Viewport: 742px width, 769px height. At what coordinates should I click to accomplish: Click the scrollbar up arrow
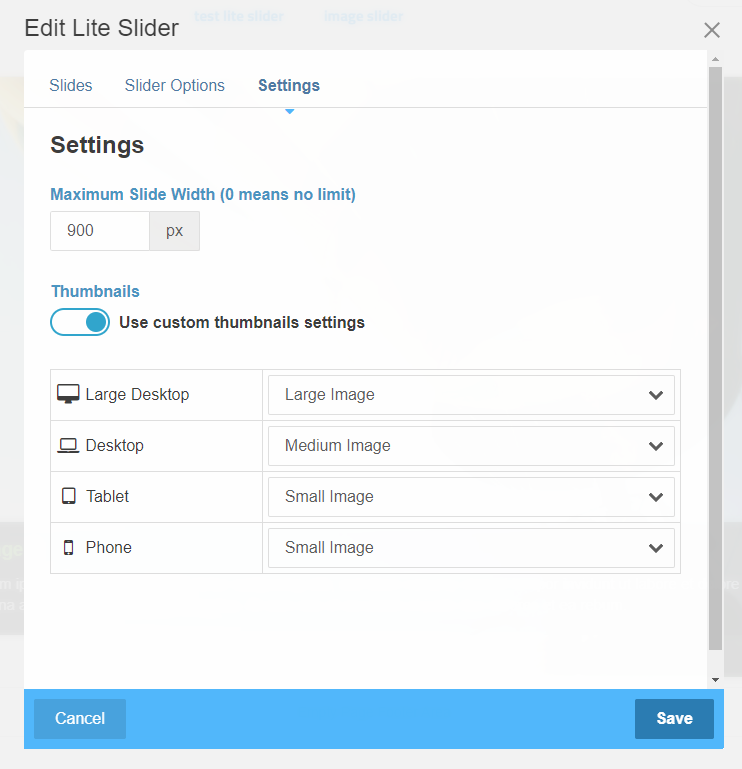(x=714, y=59)
